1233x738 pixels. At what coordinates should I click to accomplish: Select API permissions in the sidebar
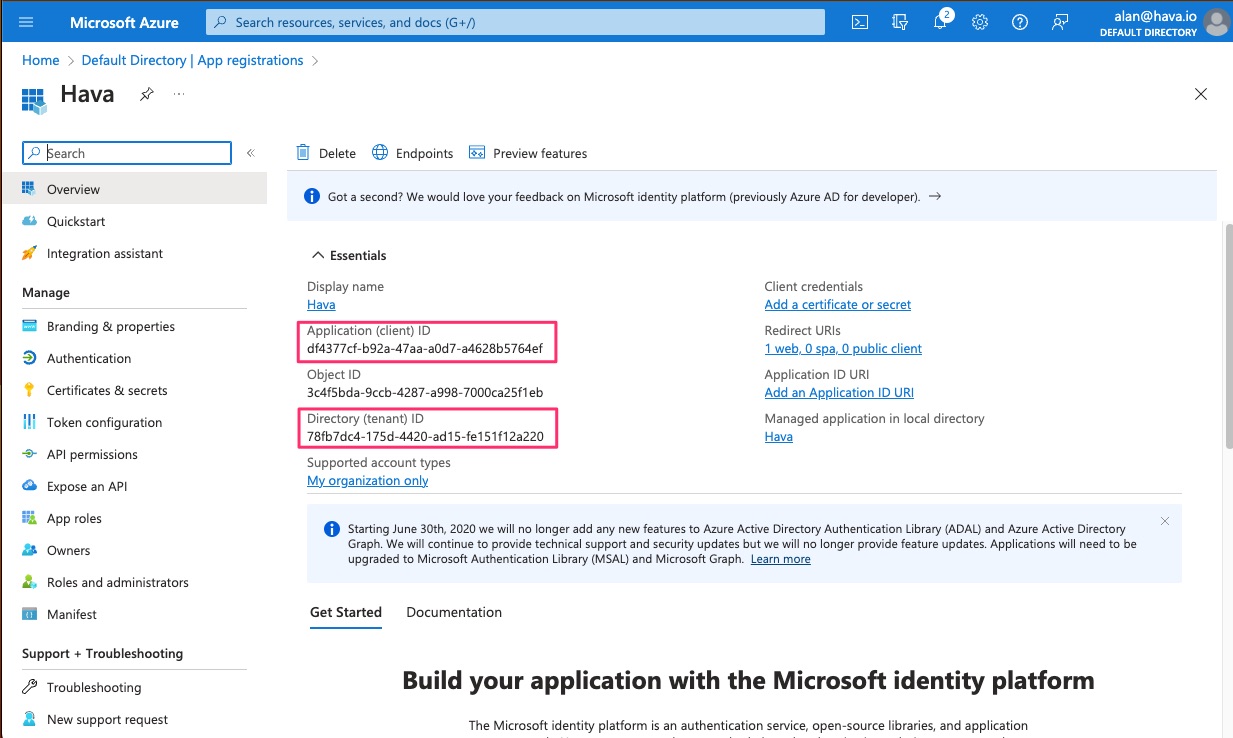[x=92, y=454]
